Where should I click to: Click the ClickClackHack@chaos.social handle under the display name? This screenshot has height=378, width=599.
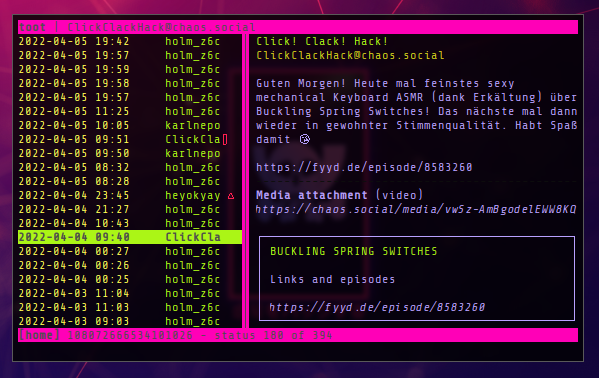pos(350,55)
